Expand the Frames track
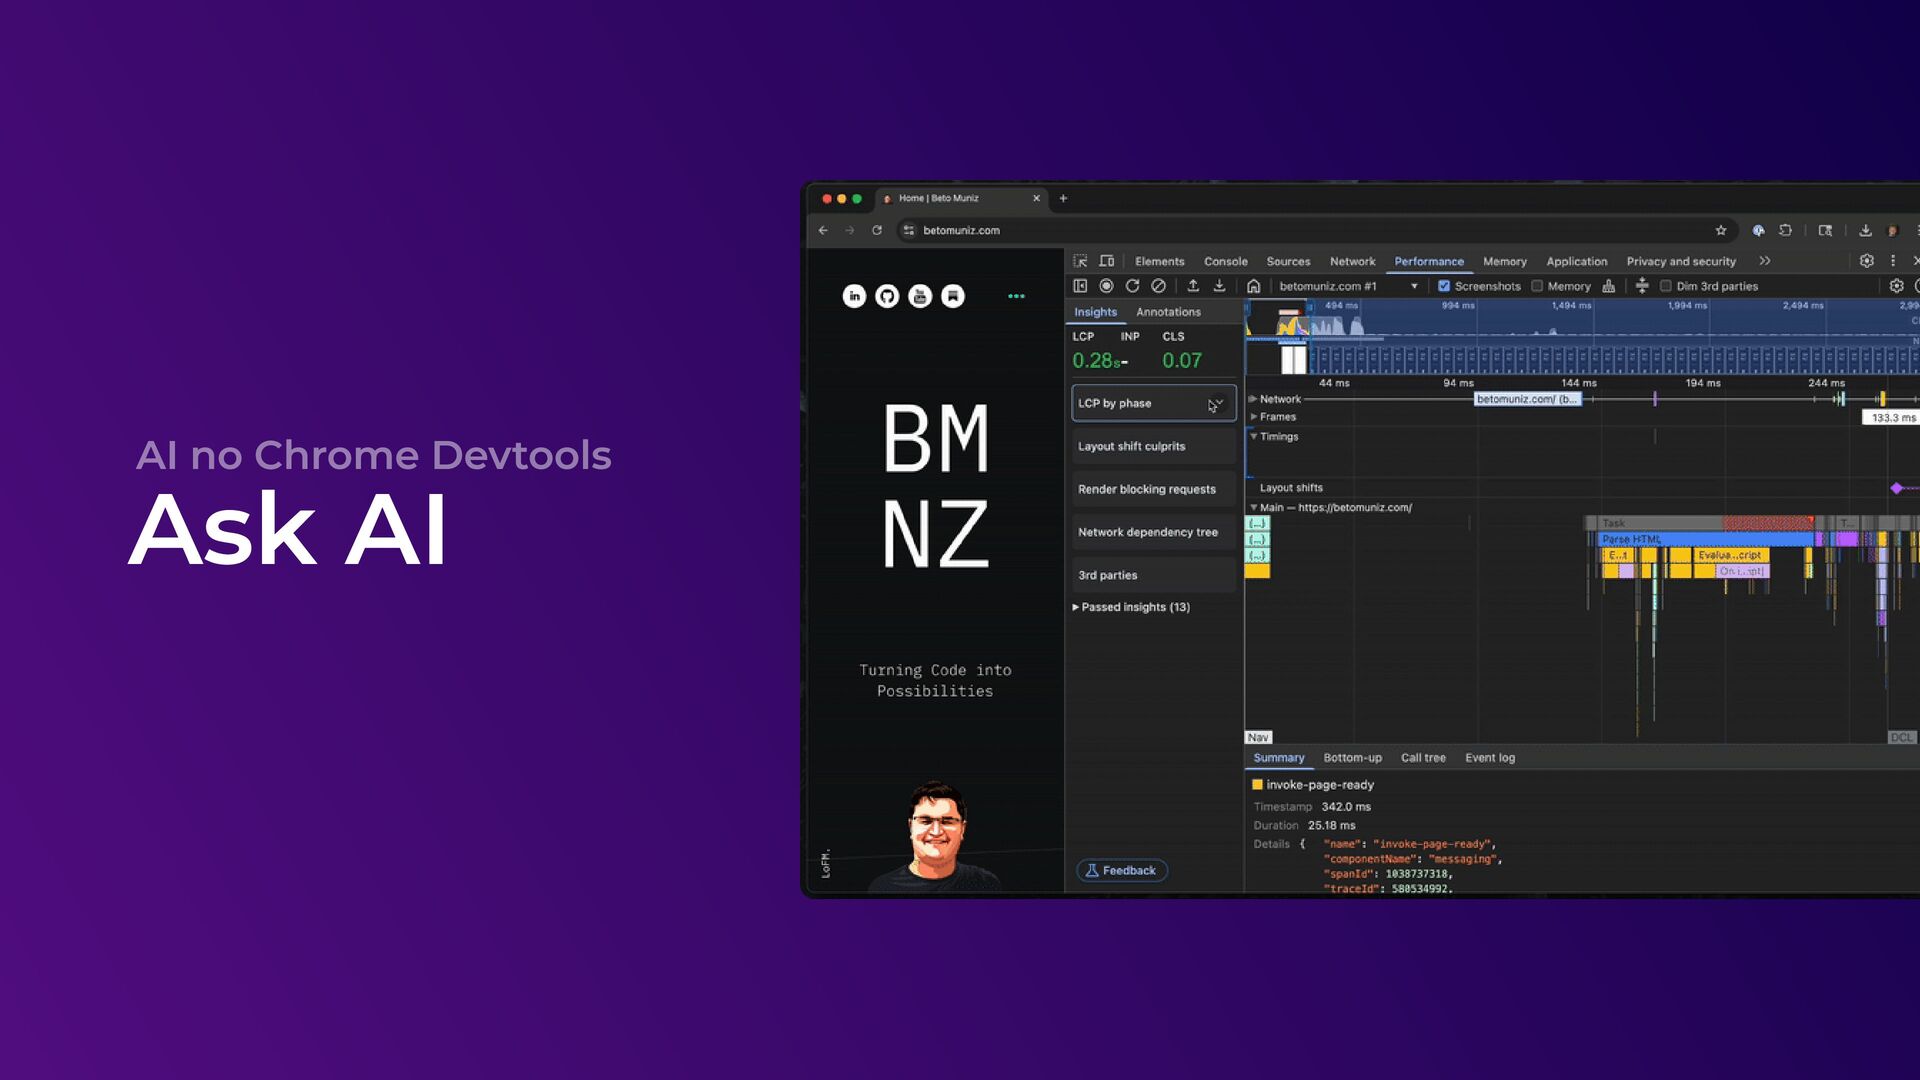Image resolution: width=1920 pixels, height=1080 pixels. click(x=1253, y=417)
